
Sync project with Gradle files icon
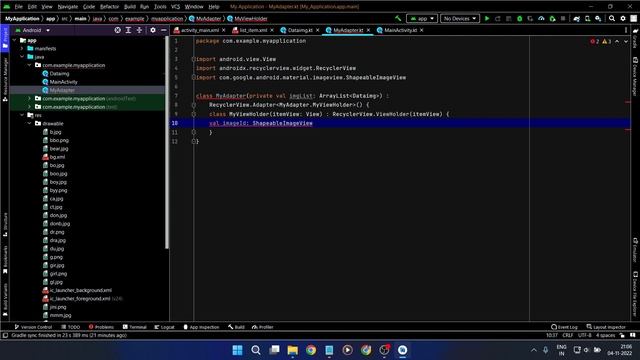(x=576, y=18)
